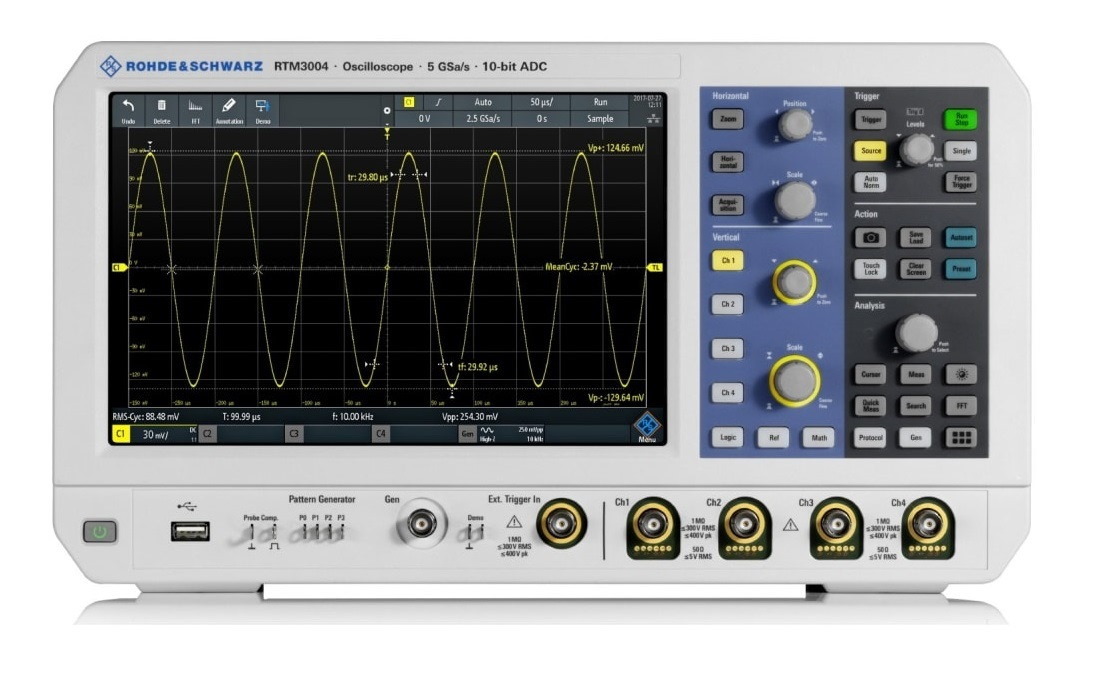Screen dimensions: 1099x694
Task: Open the Auto trigger mode field
Action: (482, 102)
